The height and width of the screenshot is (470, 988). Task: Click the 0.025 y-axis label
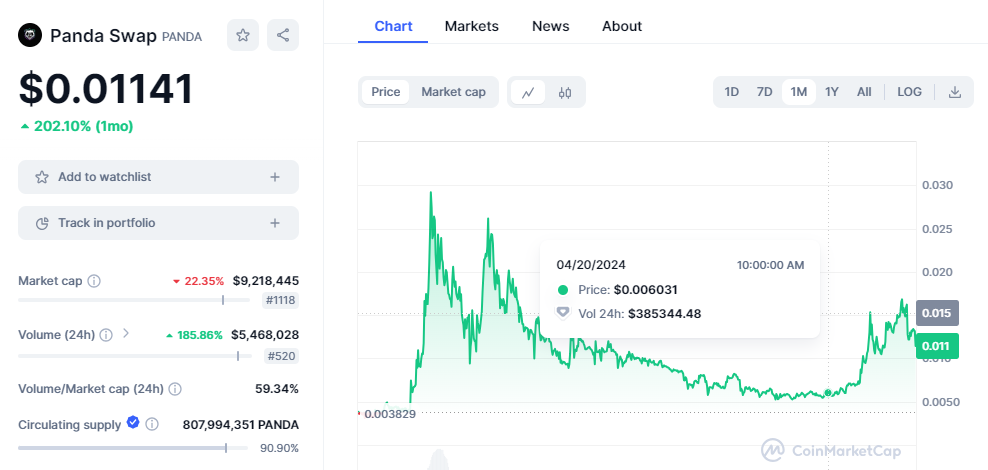[x=938, y=229]
